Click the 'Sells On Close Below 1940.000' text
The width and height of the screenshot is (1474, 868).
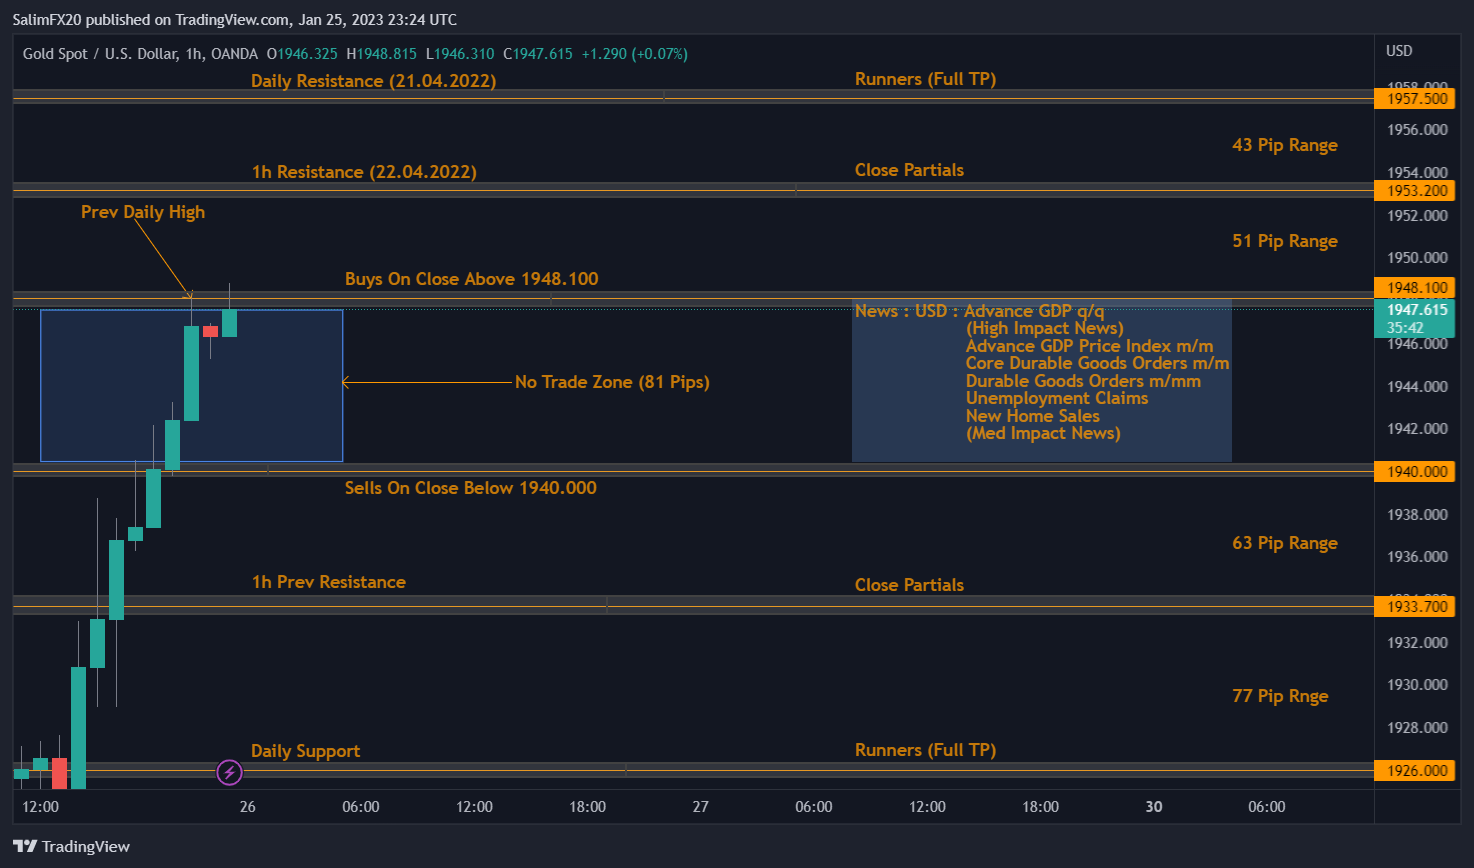(470, 488)
